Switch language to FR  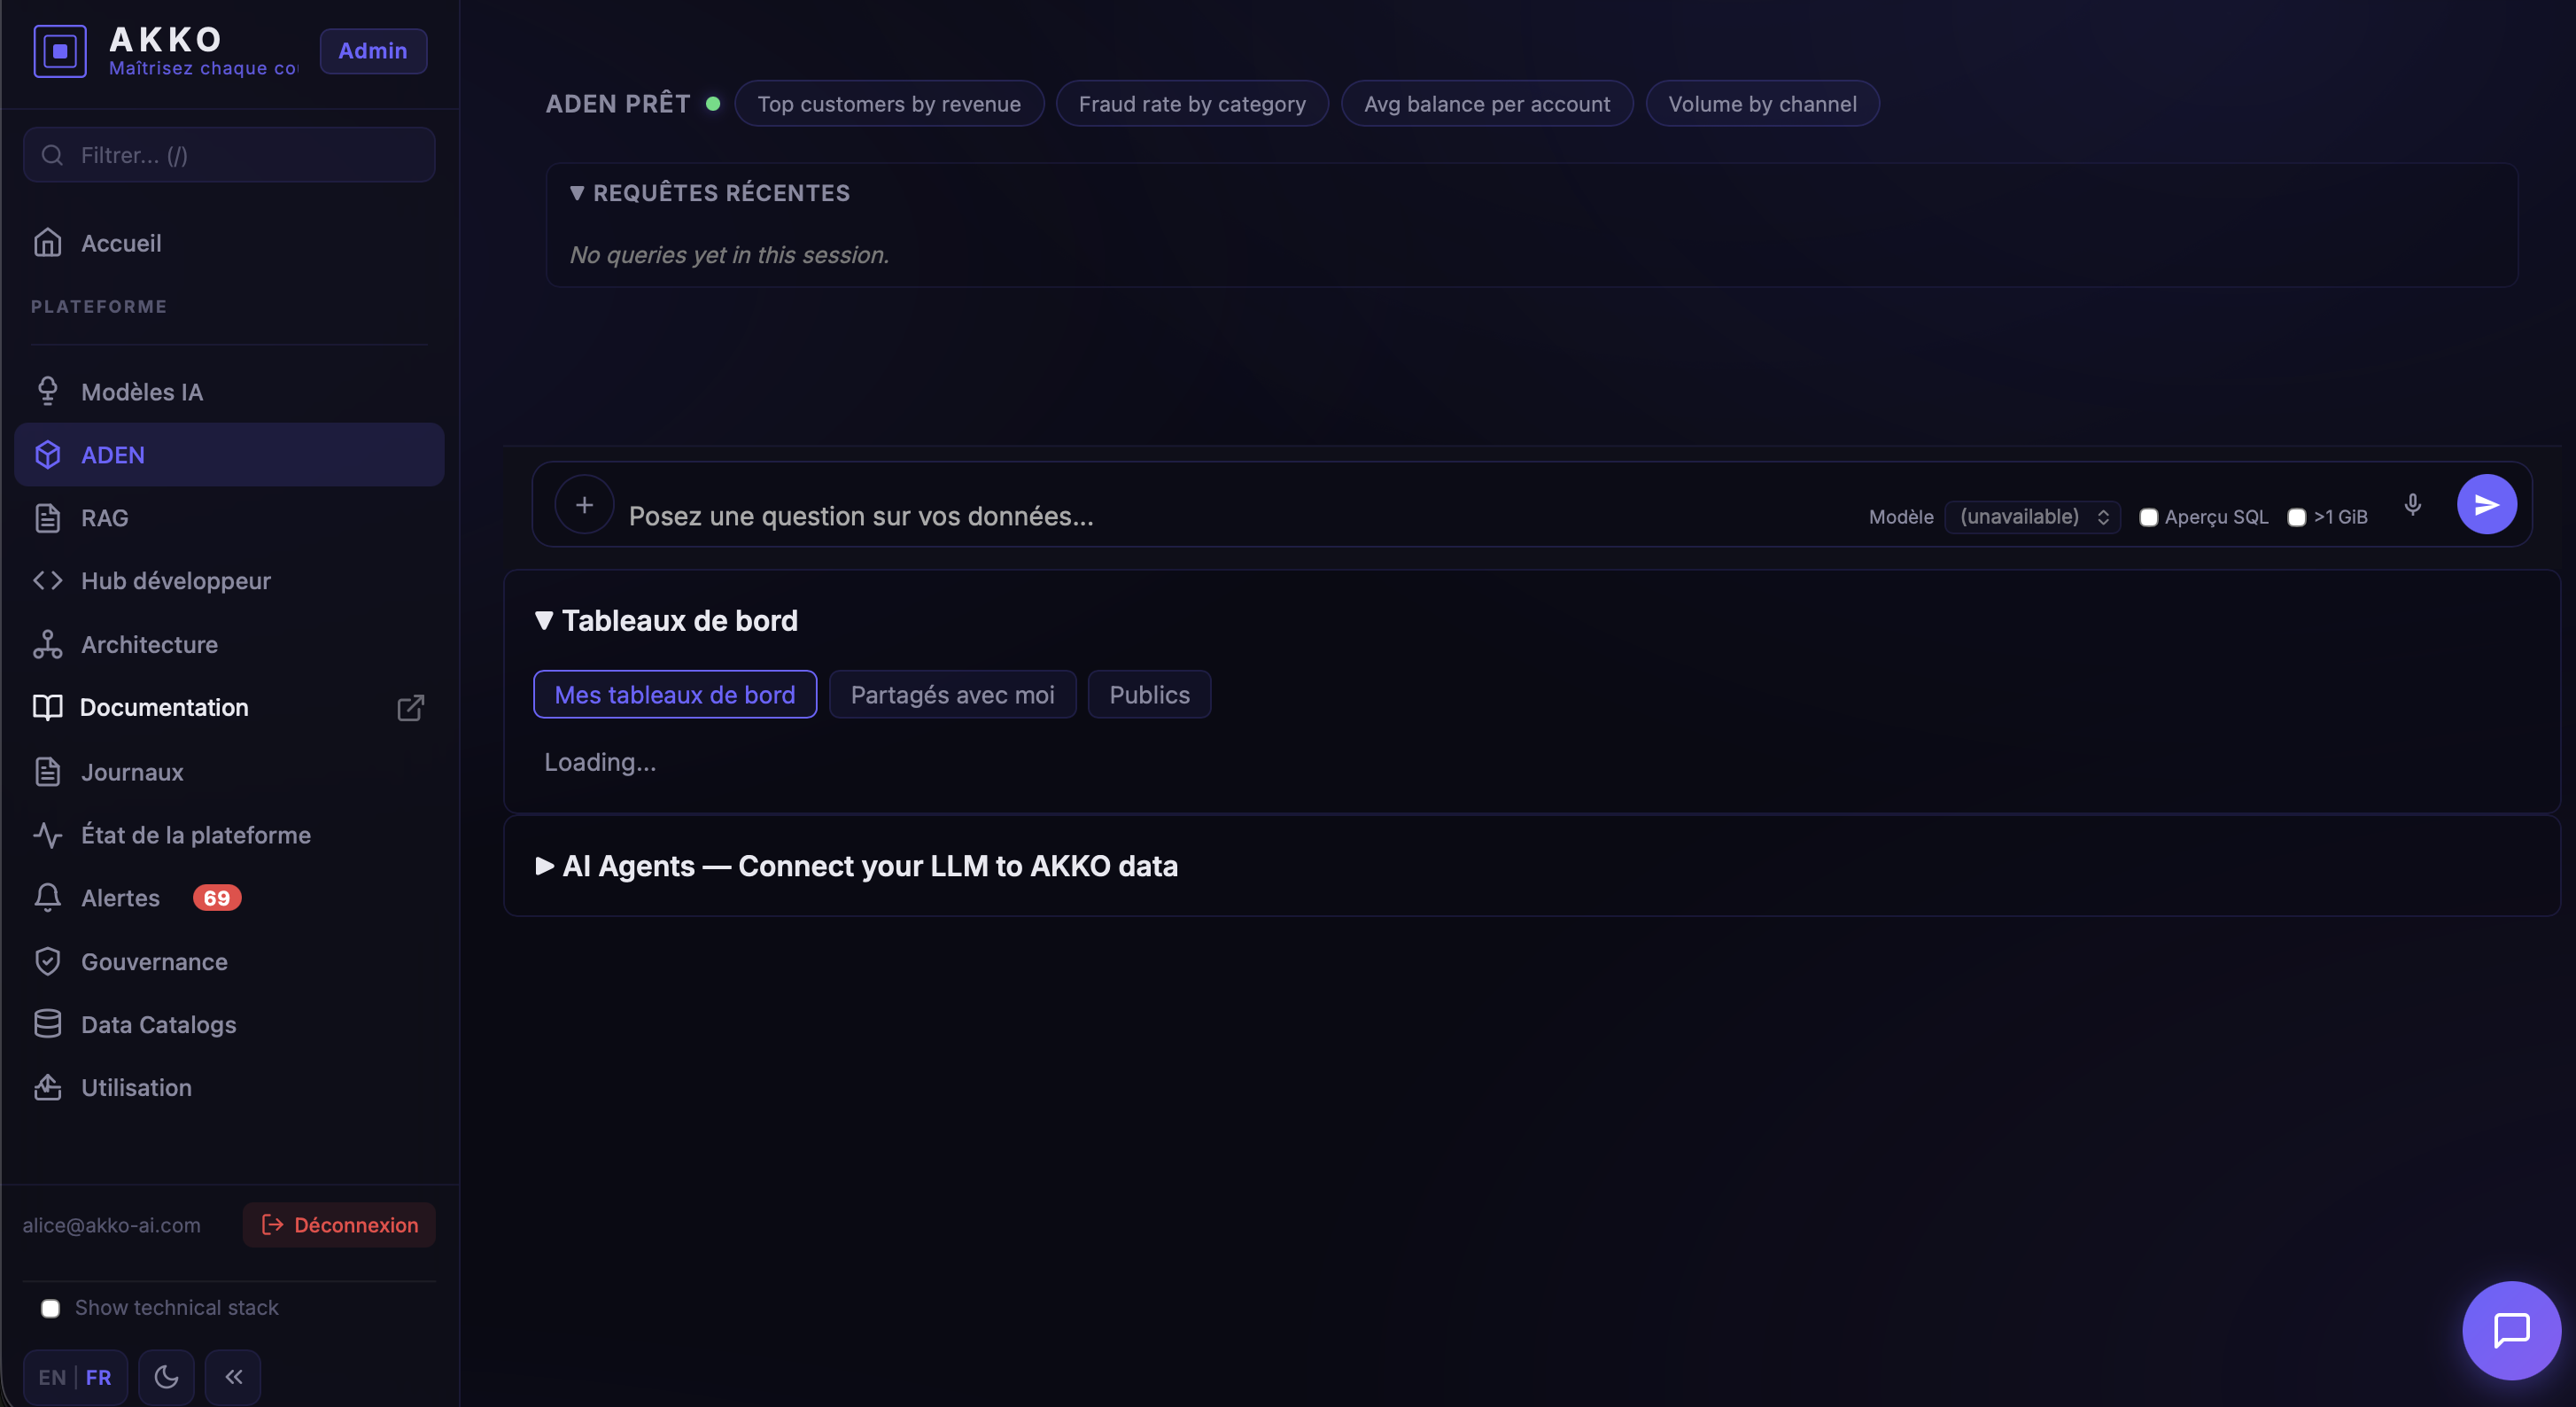pos(98,1377)
